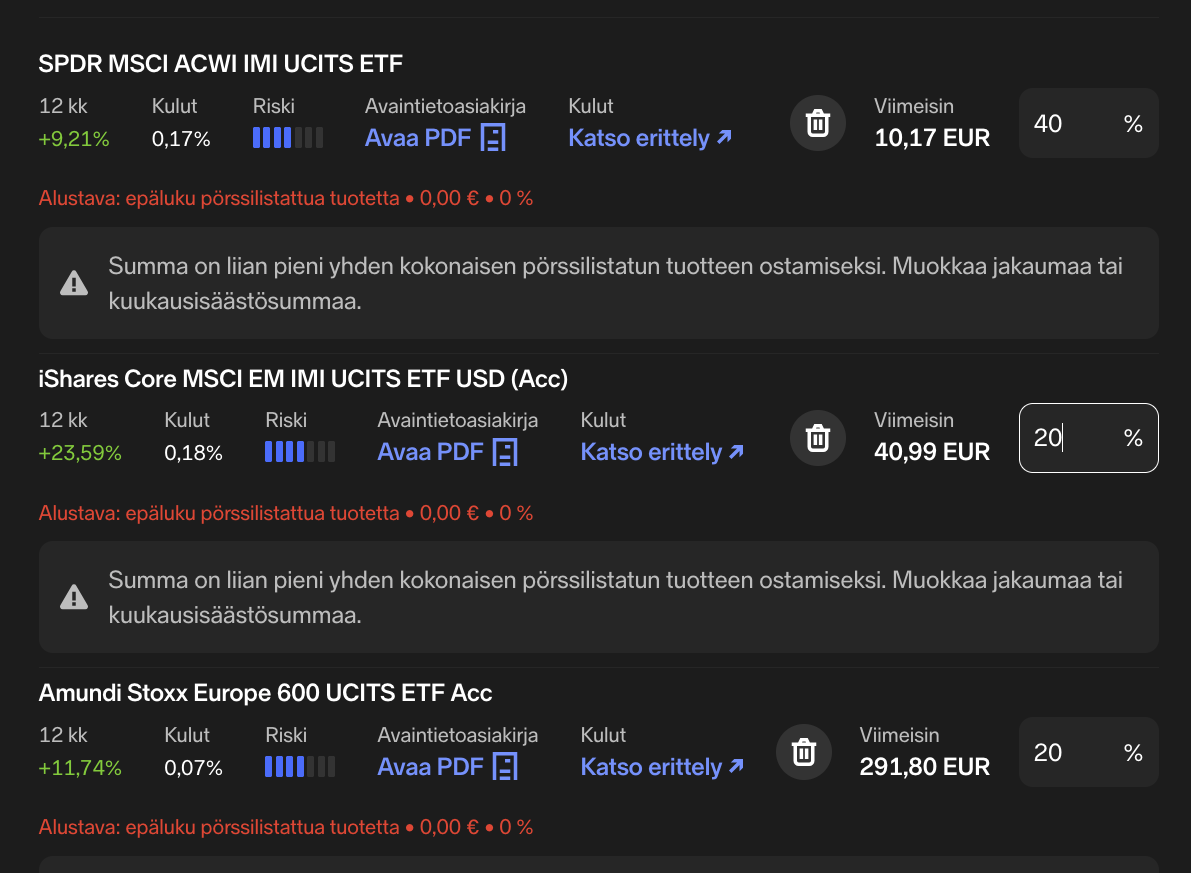Remove Amundi Stoxx Europe 600 via trash icon
The height and width of the screenshot is (873, 1191).
click(x=803, y=752)
